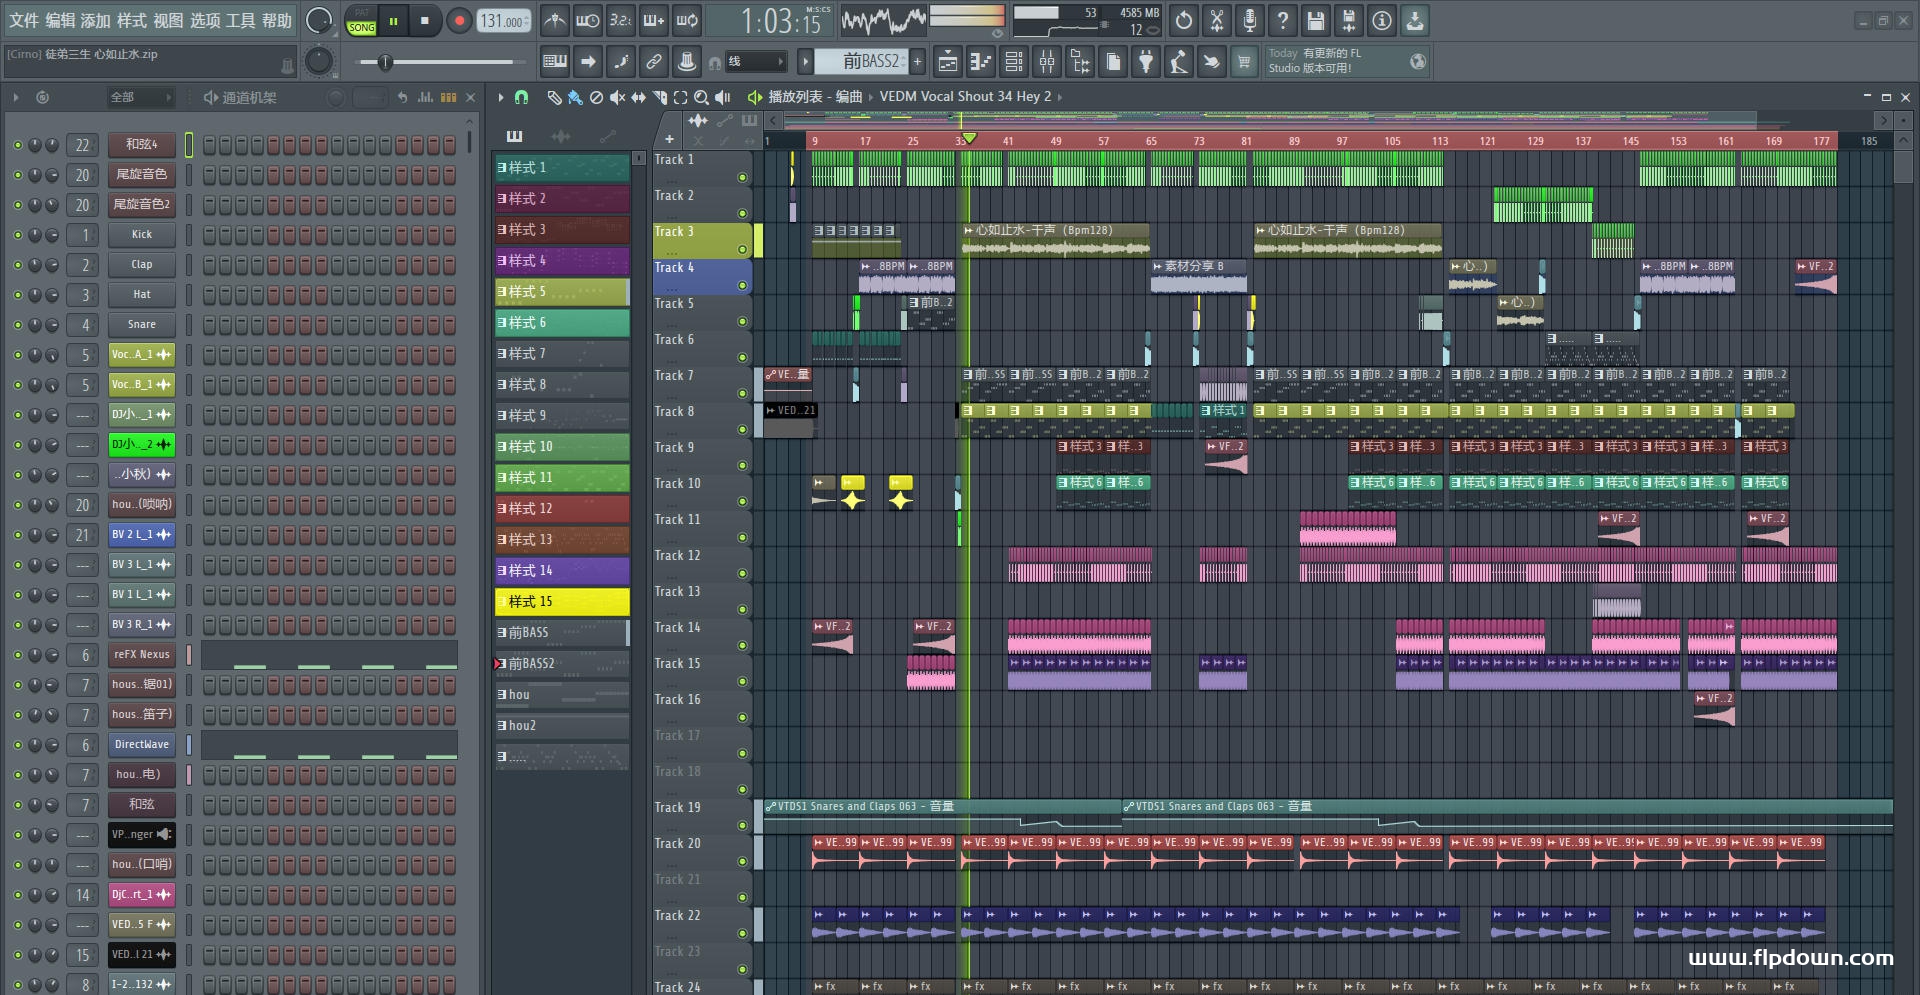
Task: Open the 工具 menu
Action: coord(241,20)
